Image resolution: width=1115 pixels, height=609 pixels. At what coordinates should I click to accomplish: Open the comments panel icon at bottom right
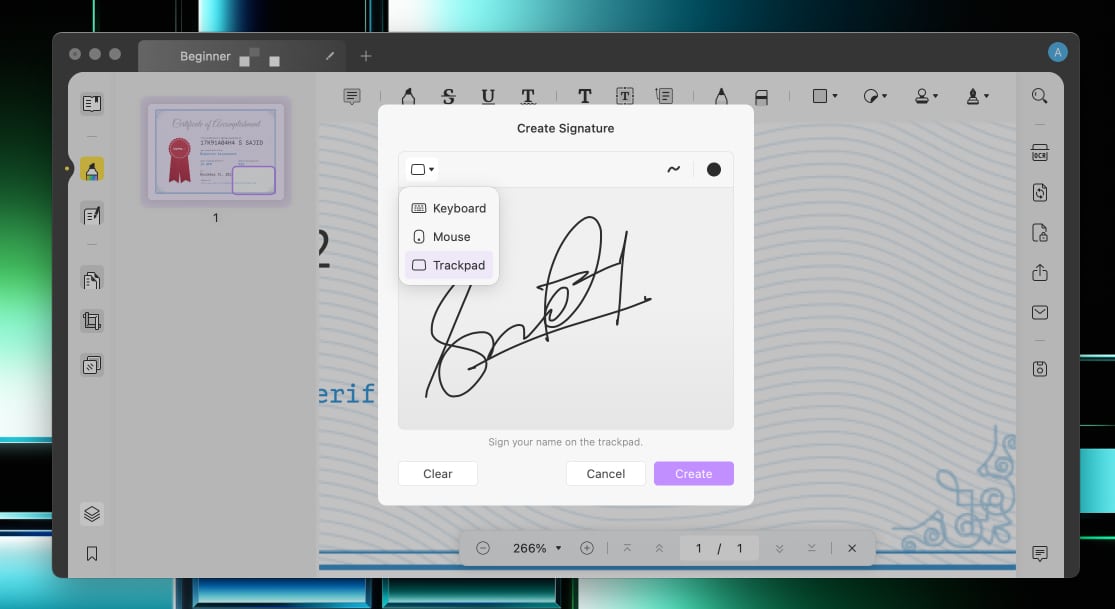[x=1040, y=554]
